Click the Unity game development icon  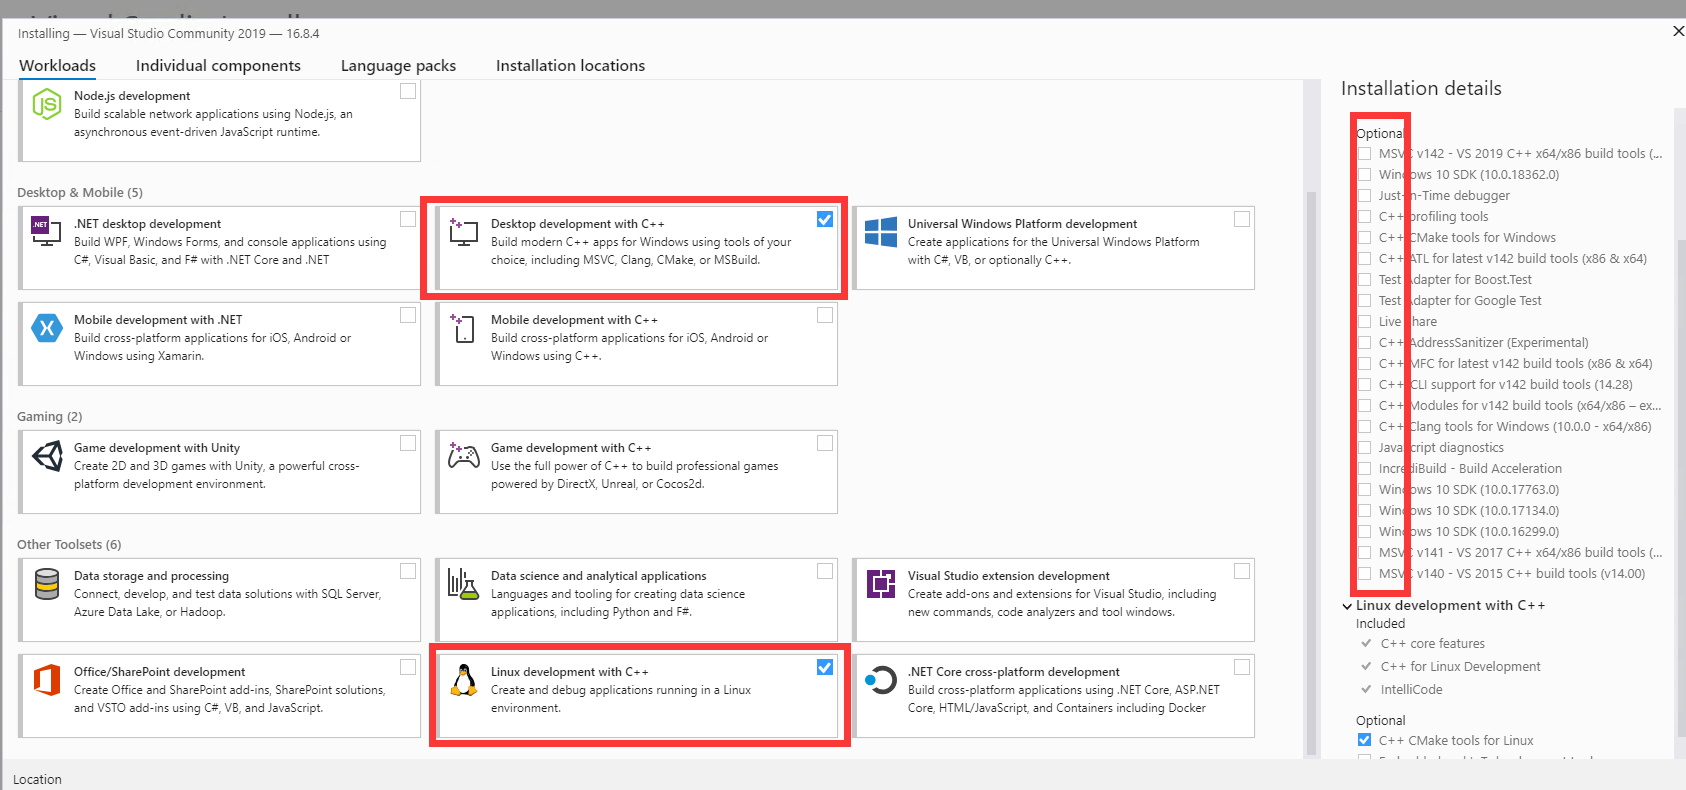pos(46,456)
